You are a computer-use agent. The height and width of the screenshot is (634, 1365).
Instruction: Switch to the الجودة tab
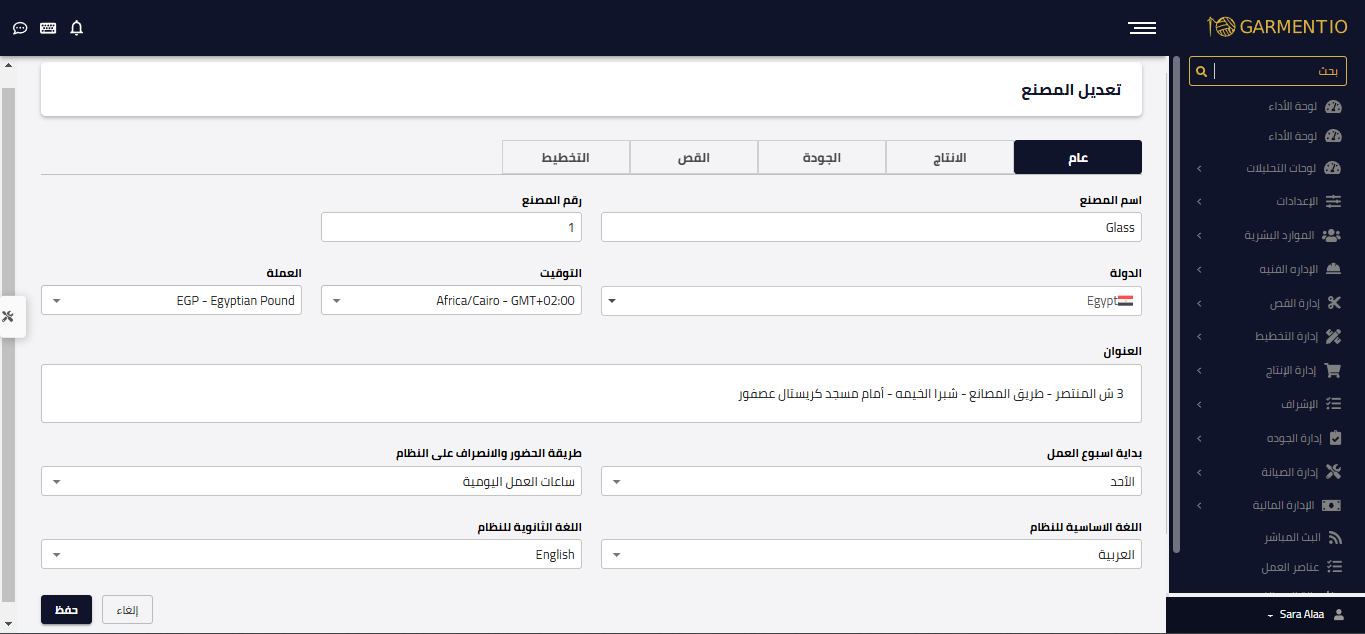[822, 158]
